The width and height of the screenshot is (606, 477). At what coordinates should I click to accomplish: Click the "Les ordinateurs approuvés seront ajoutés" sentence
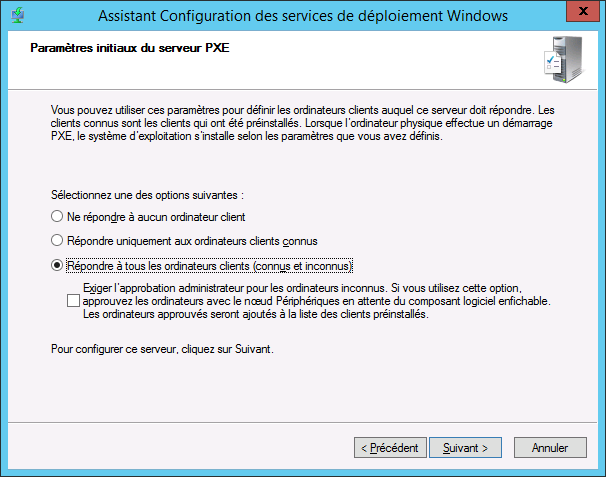coord(255,314)
